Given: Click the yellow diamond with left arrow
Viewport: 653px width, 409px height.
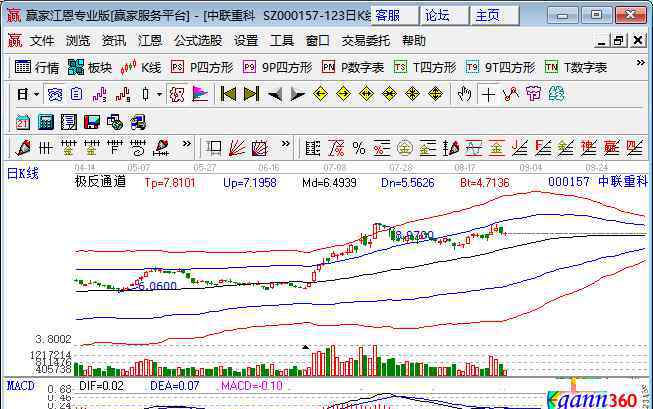Looking at the screenshot, I should (320, 94).
